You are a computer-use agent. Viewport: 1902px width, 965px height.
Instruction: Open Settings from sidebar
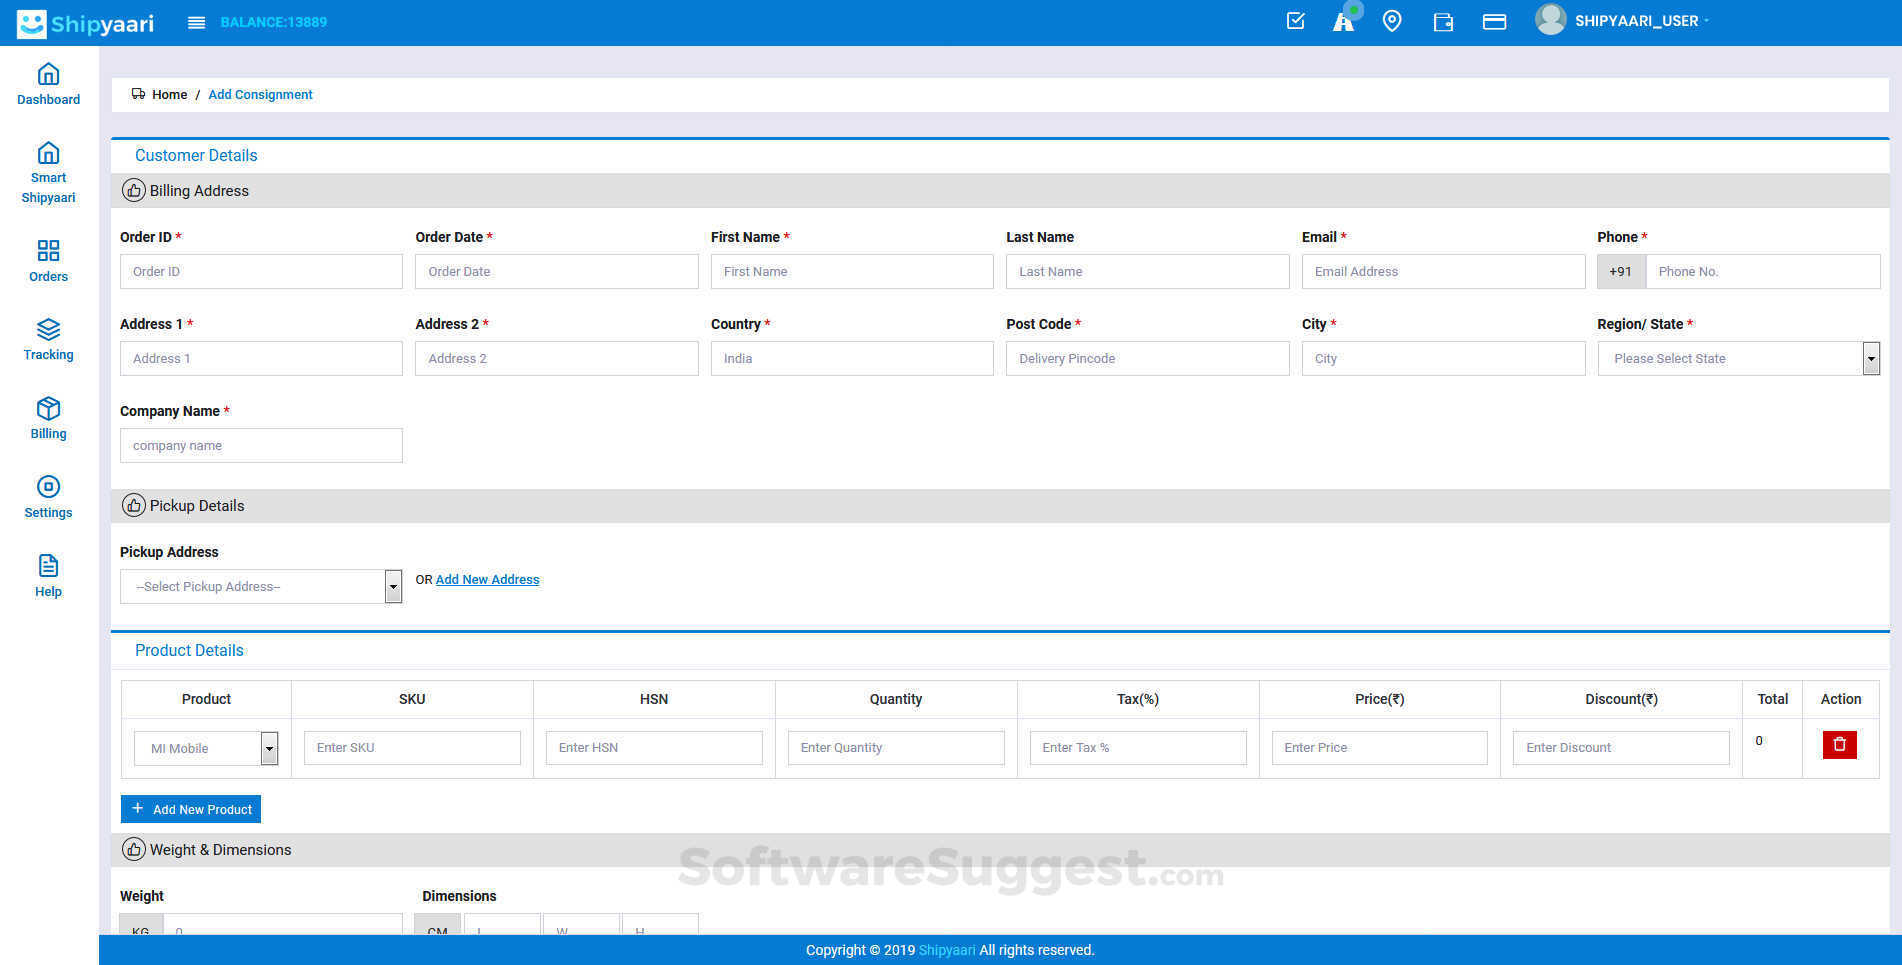48,497
